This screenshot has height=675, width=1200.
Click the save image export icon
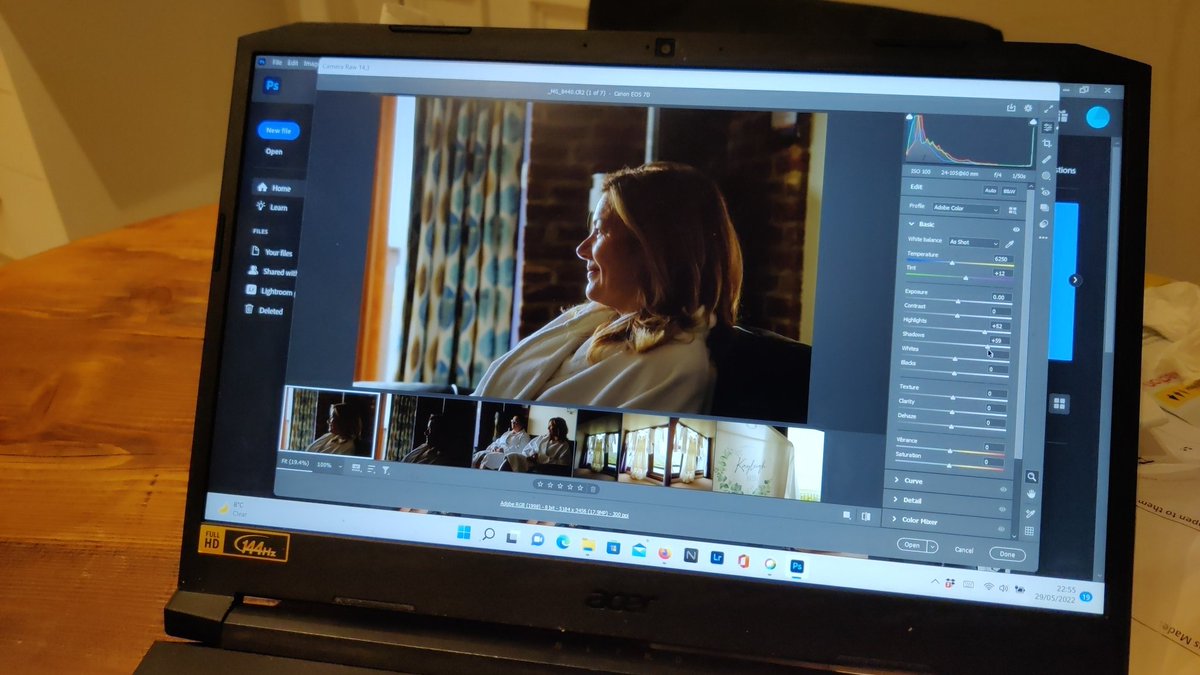coord(1011,108)
